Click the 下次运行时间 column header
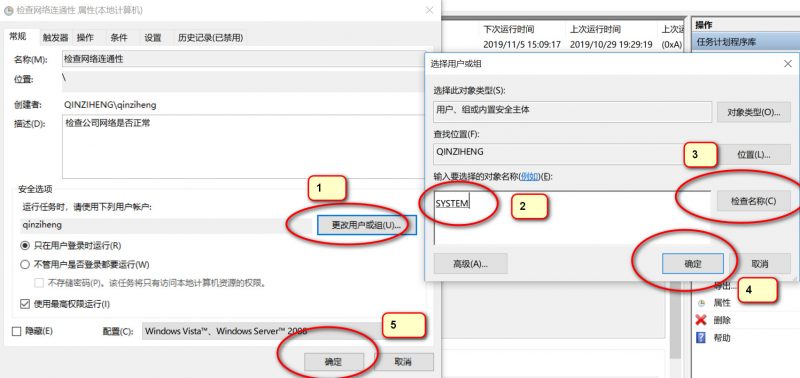This screenshot has width=800, height=378. [508, 30]
